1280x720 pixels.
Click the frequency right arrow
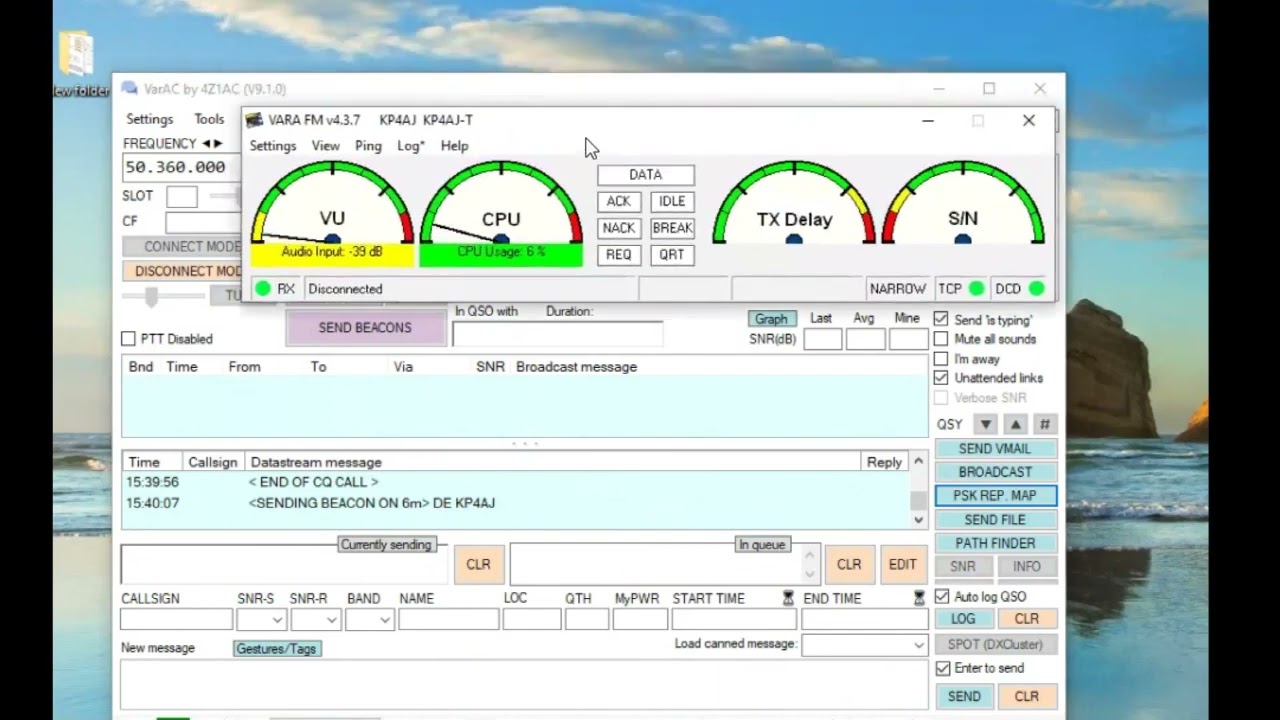218,144
